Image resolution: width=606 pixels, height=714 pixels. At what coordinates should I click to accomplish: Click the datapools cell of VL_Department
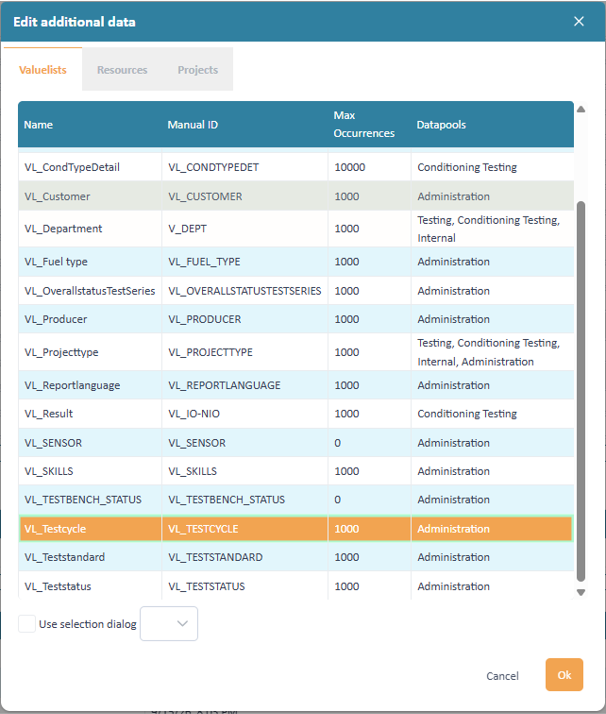click(x=492, y=229)
